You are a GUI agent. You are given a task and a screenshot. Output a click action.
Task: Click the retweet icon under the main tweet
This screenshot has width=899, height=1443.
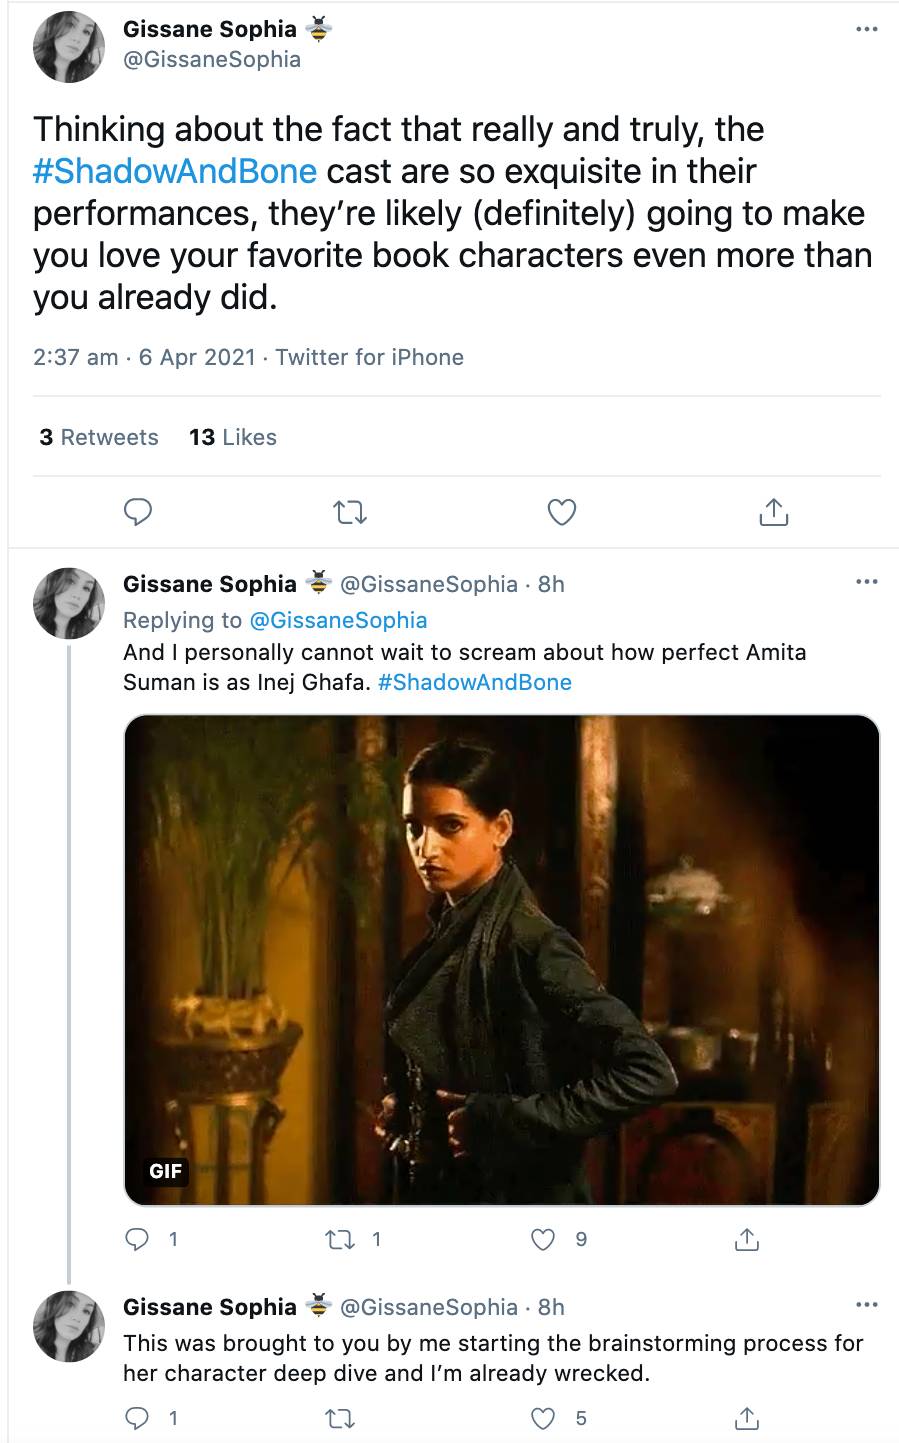click(x=349, y=511)
